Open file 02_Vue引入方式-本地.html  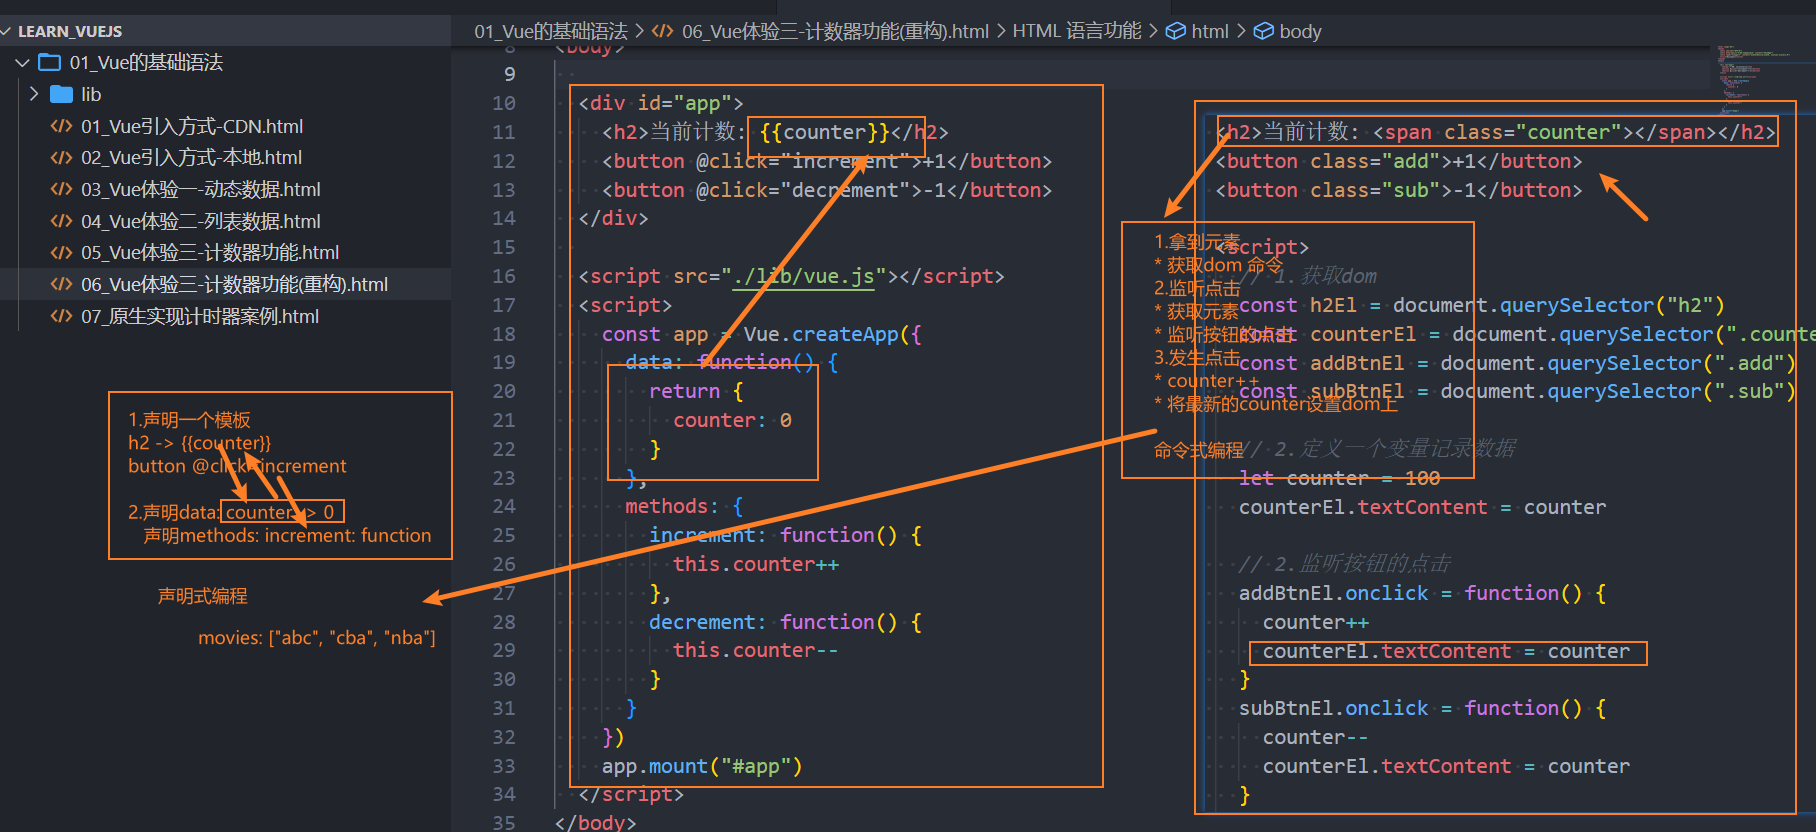[x=191, y=157]
